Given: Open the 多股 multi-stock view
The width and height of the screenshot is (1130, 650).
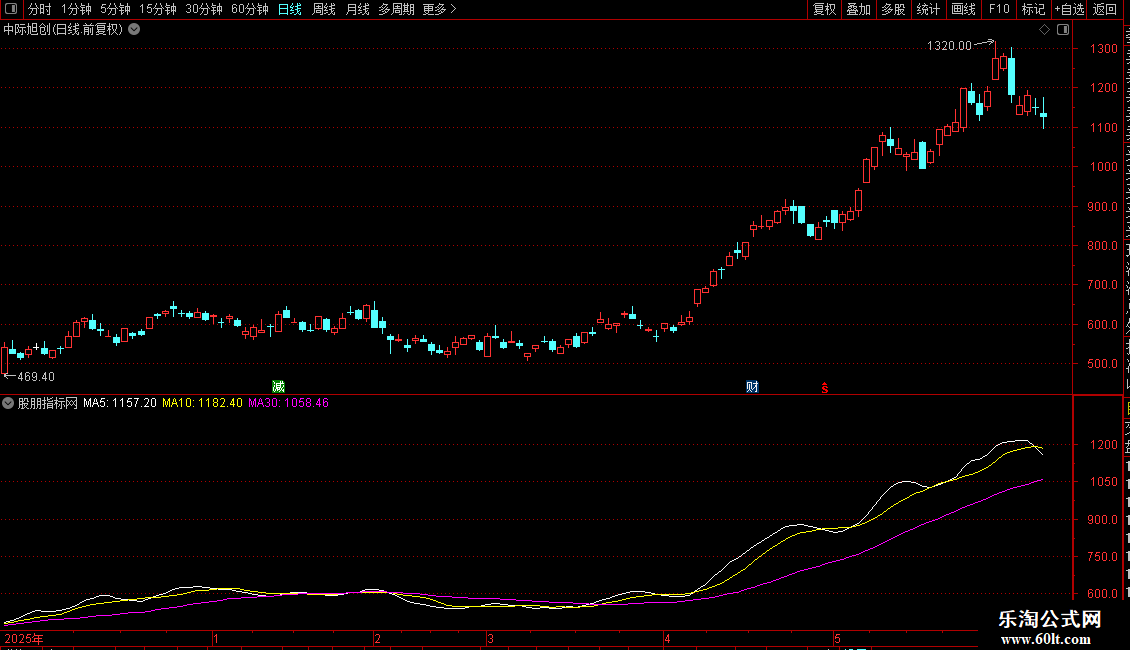Looking at the screenshot, I should [x=893, y=9].
